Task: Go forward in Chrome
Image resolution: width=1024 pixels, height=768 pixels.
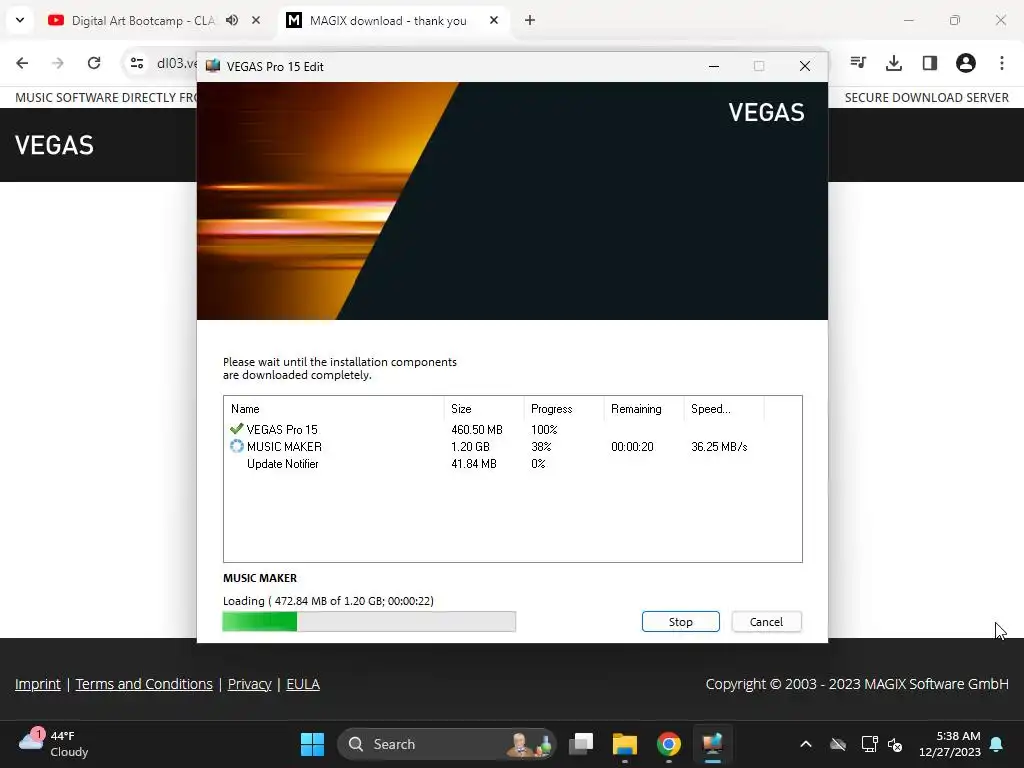Action: click(x=57, y=63)
